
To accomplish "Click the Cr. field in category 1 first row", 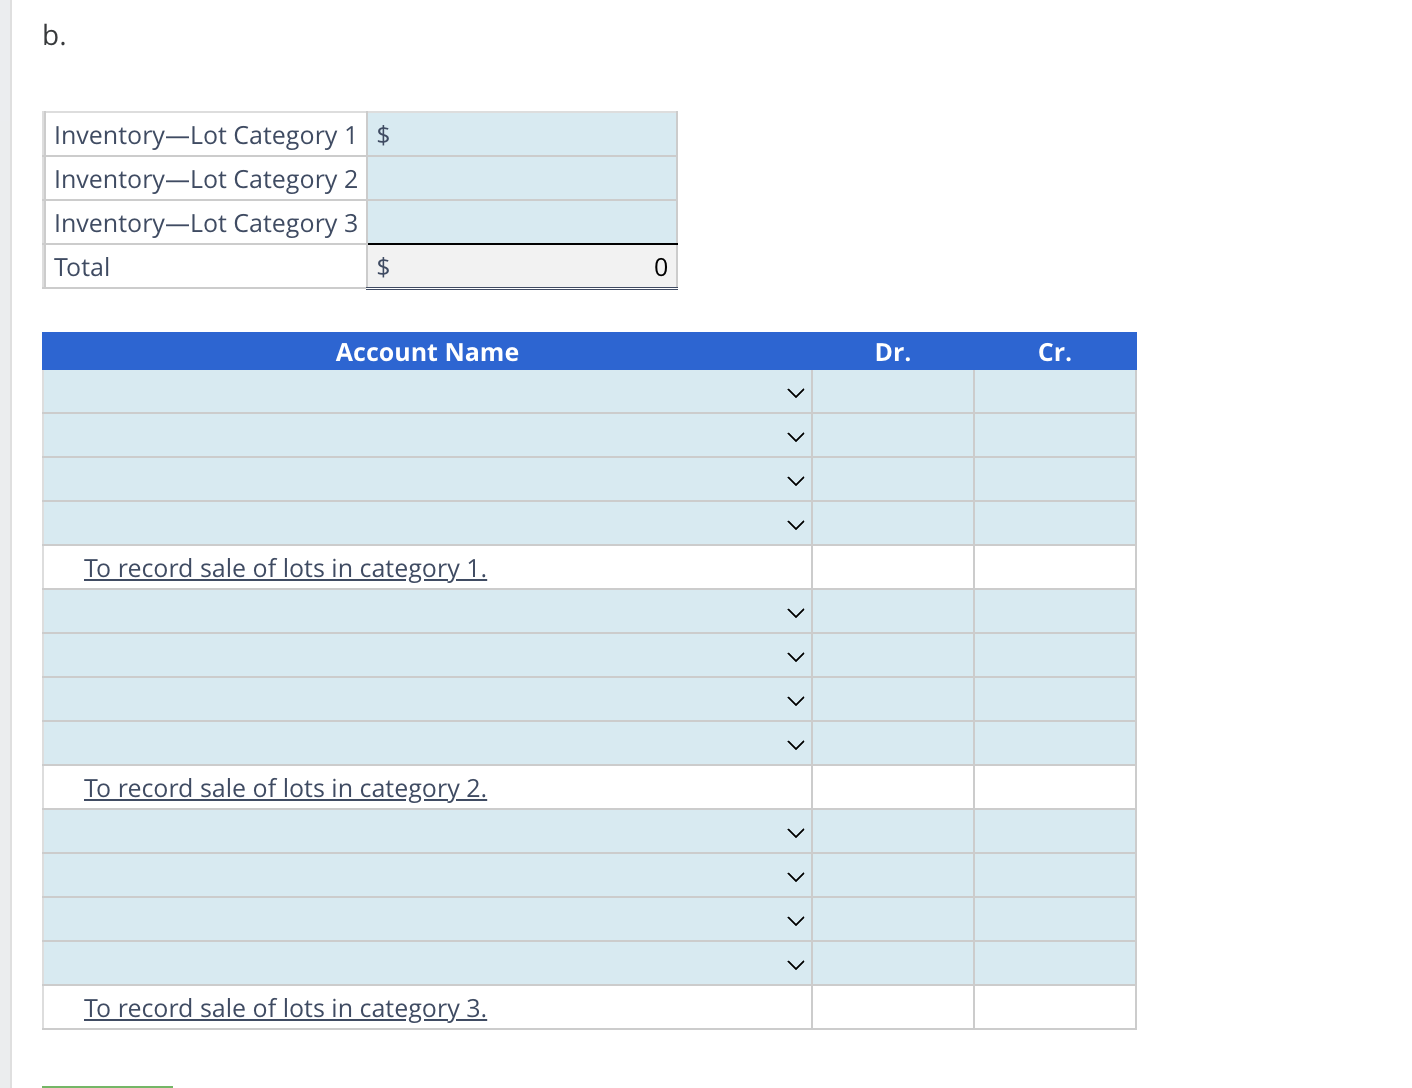I will (x=1055, y=392).
